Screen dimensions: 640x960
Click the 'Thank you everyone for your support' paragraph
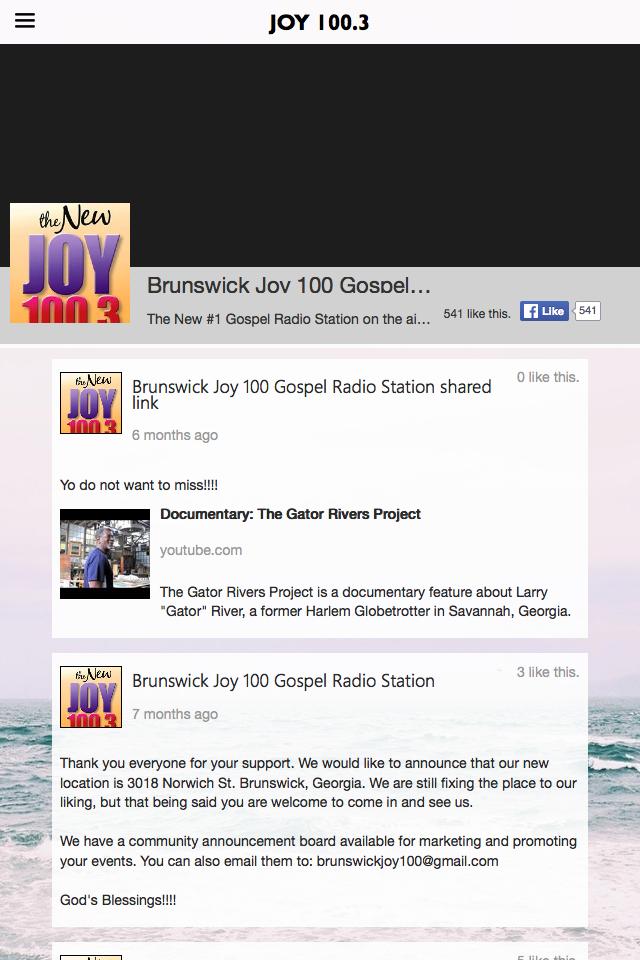[318, 783]
